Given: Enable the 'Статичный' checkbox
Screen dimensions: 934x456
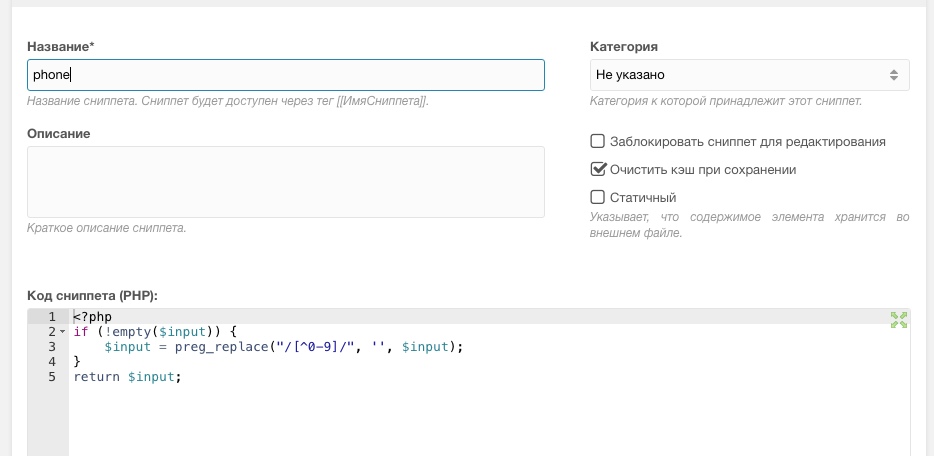Looking at the screenshot, I should coord(597,196).
